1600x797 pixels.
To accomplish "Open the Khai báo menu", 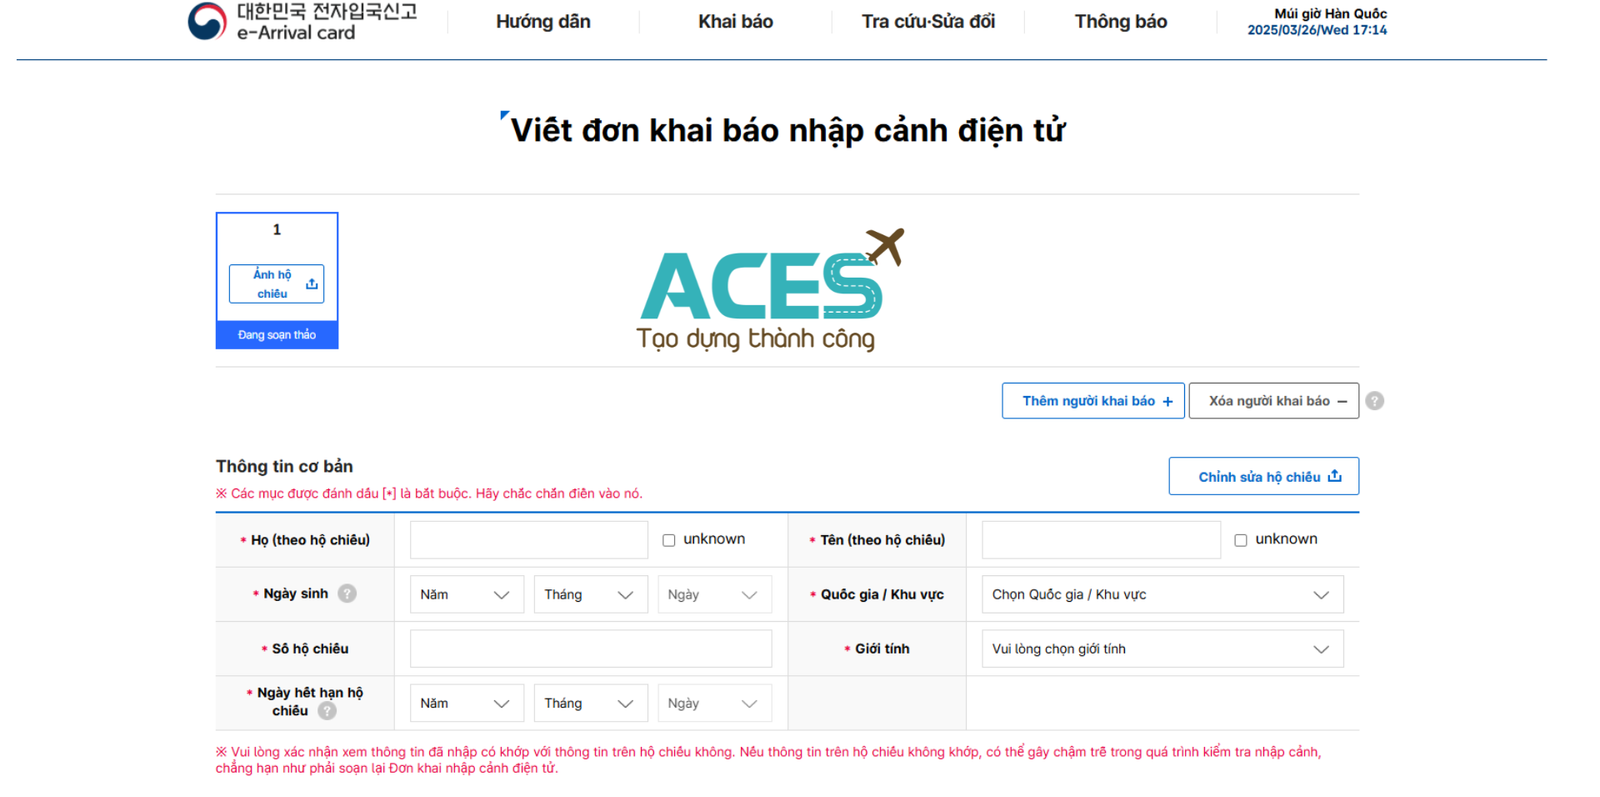I will [735, 21].
